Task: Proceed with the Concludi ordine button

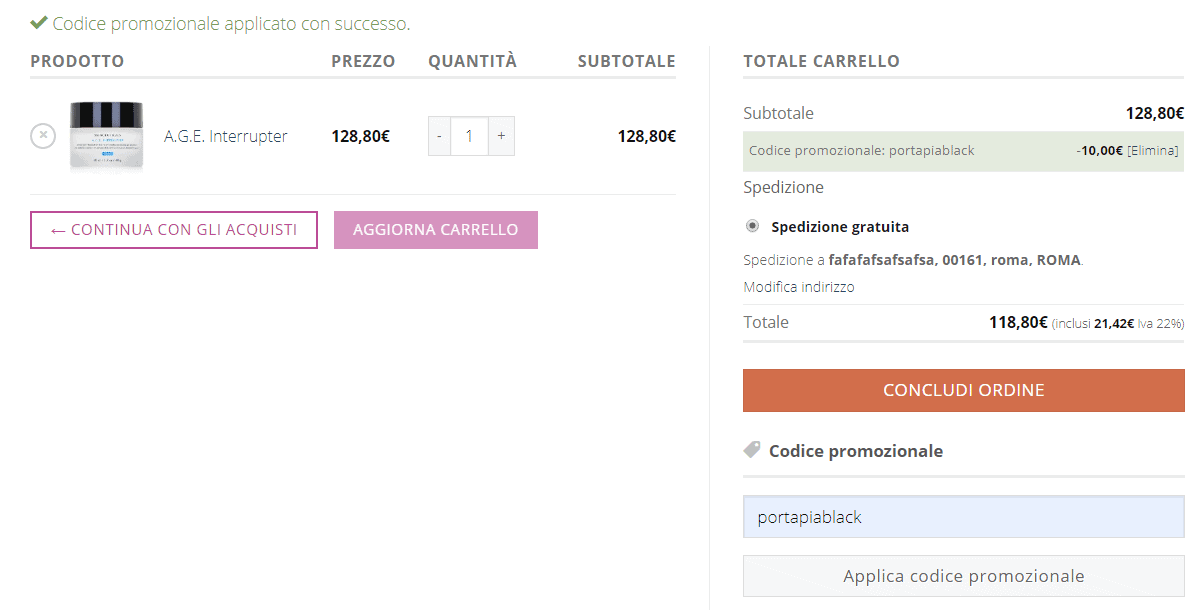Action: coord(964,390)
